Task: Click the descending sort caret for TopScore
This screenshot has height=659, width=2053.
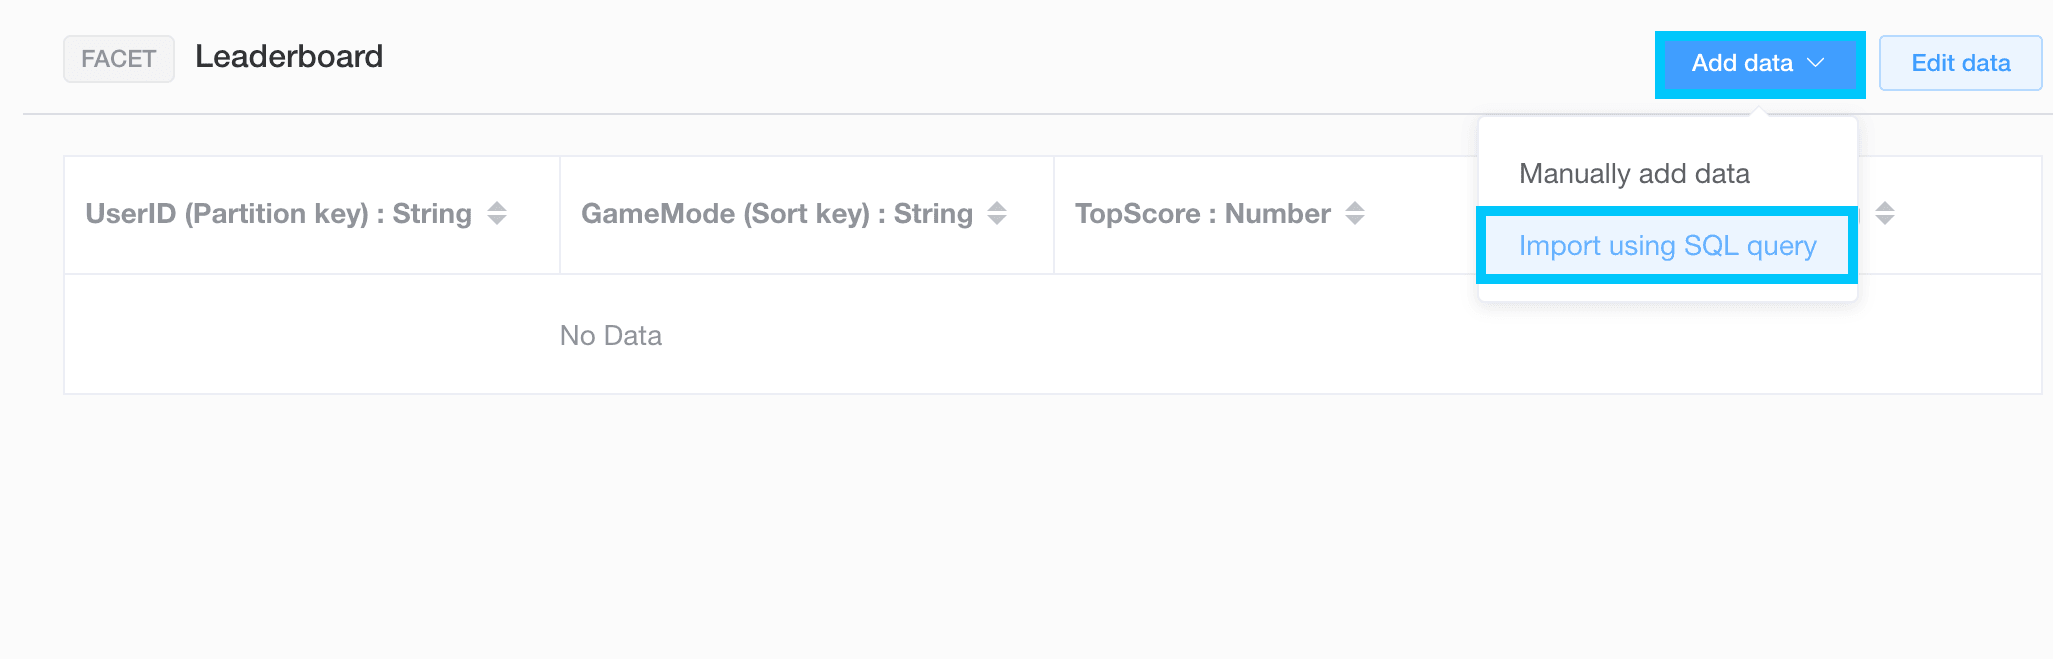Action: pos(1355,220)
